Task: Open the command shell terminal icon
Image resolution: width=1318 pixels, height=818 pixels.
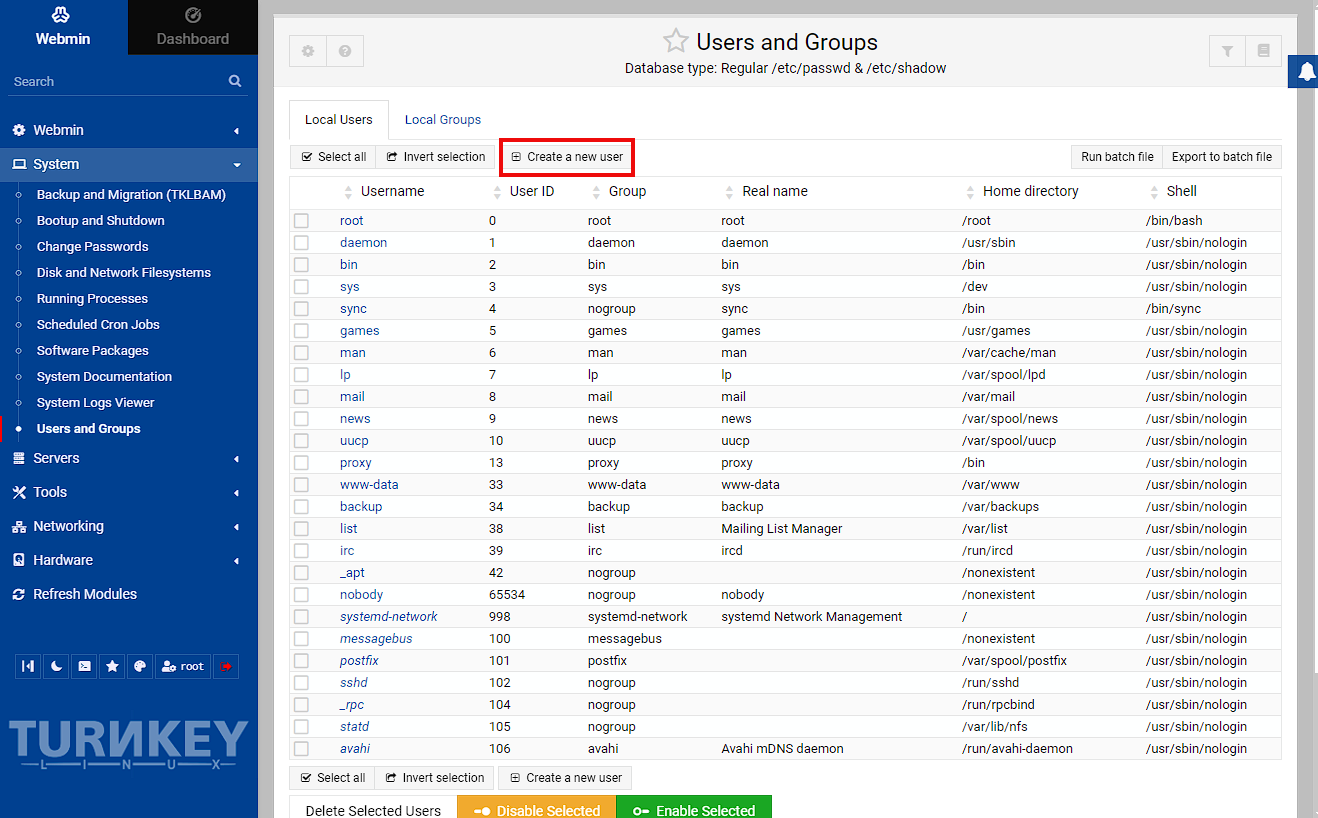Action: tap(85, 666)
